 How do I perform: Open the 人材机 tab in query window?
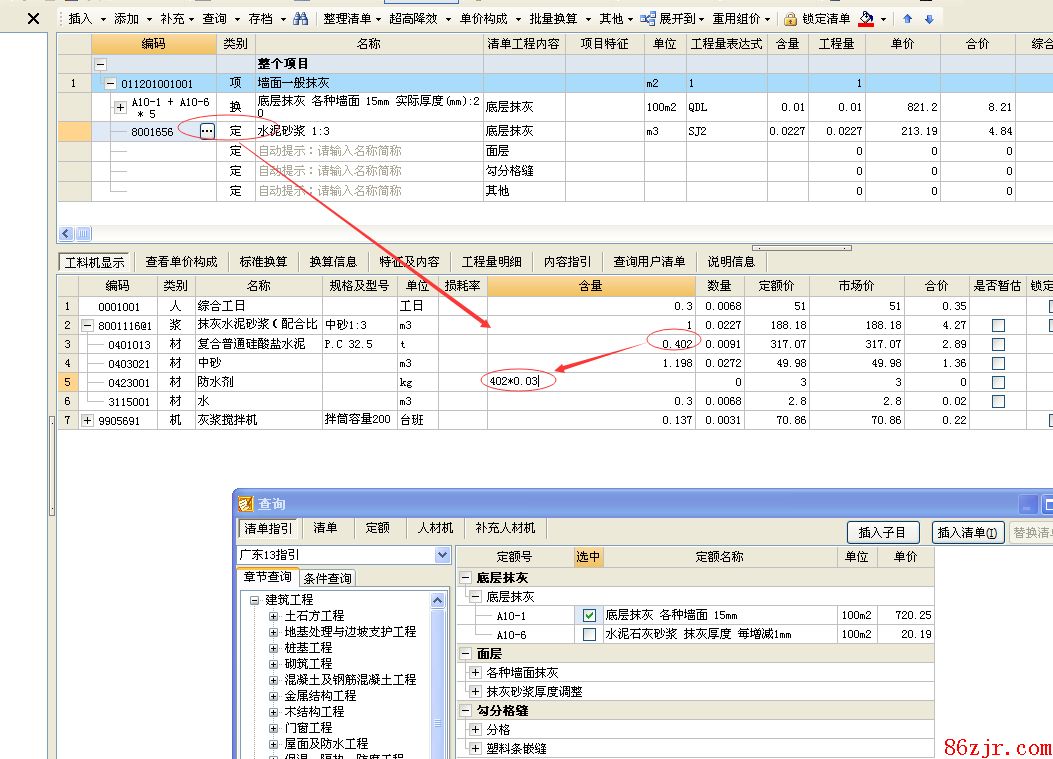[x=435, y=528]
